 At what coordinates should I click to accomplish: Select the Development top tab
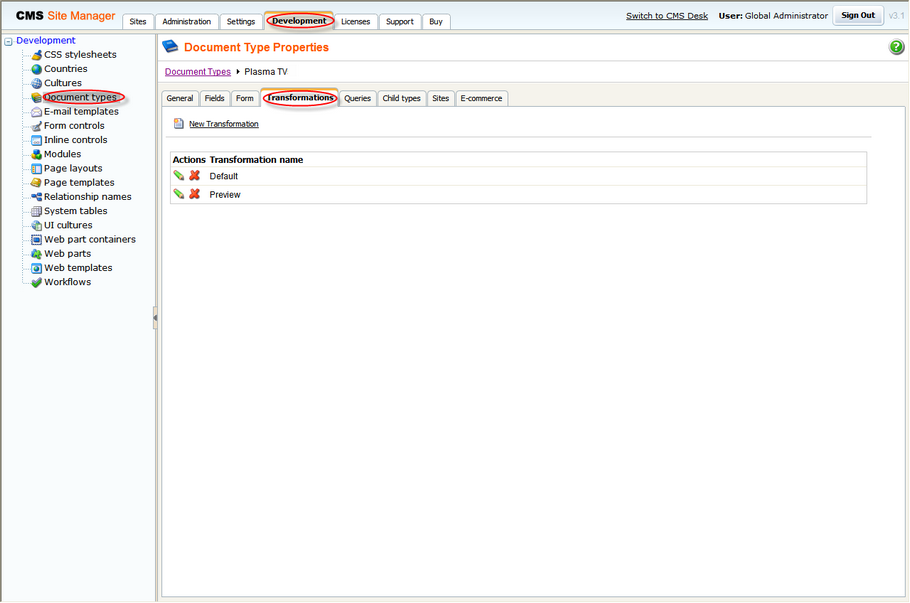(299, 21)
